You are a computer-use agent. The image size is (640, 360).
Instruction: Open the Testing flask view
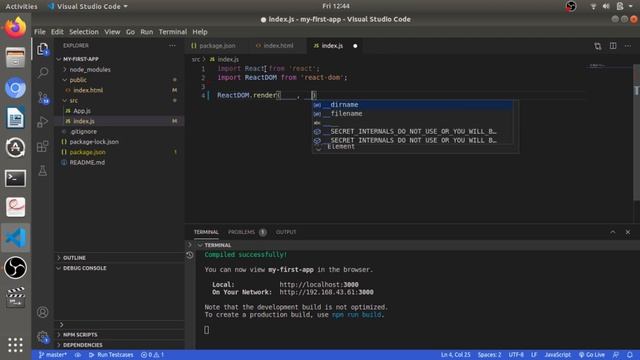(x=42, y=171)
